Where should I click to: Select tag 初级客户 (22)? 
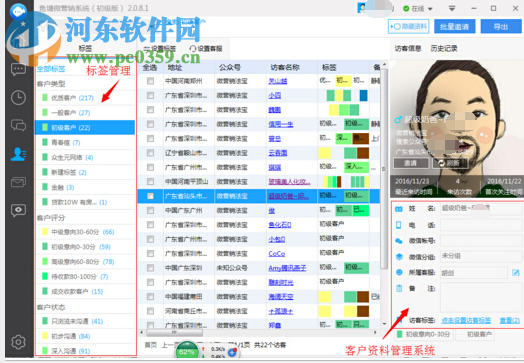tap(85, 127)
